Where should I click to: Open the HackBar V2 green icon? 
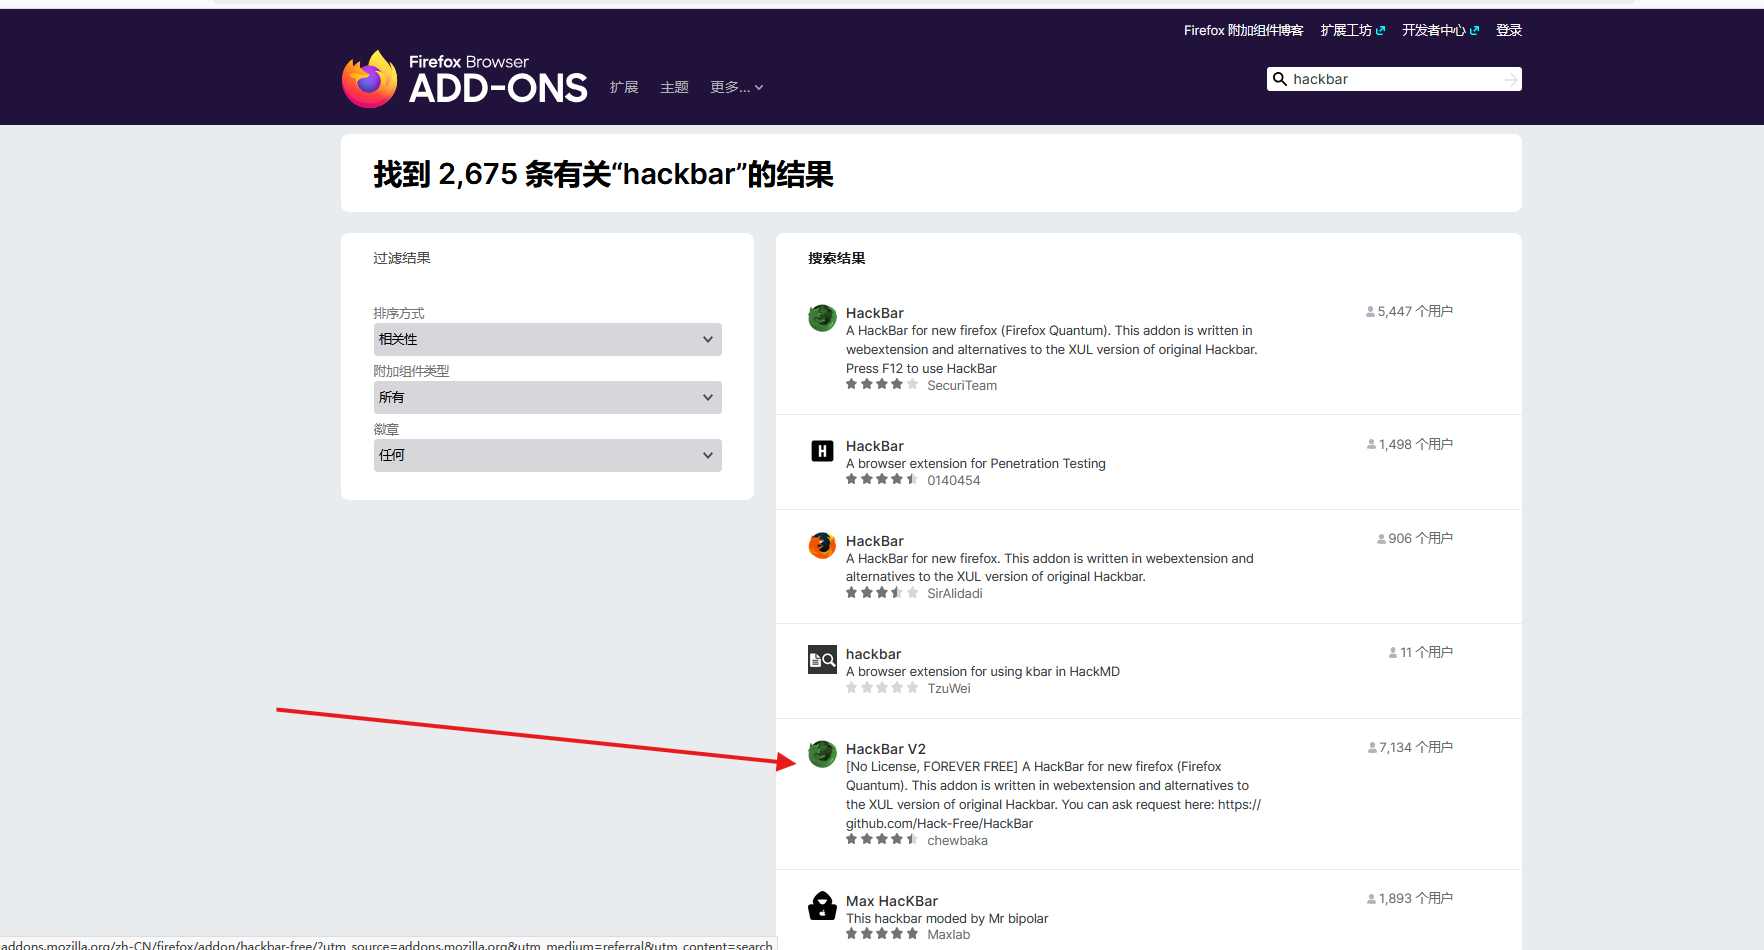point(822,754)
